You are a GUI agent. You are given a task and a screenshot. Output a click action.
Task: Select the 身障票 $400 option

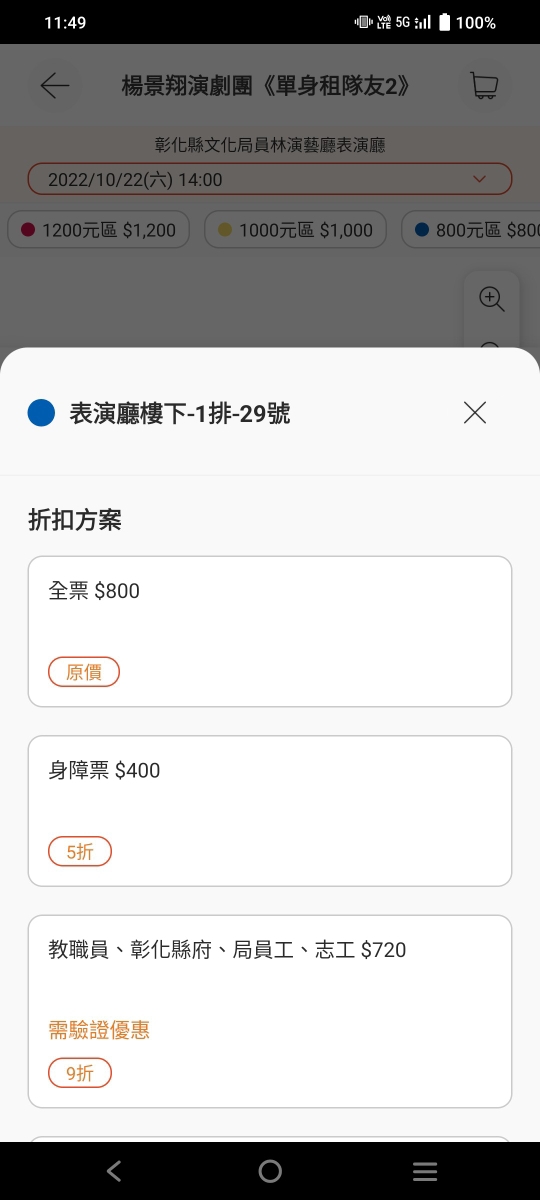[270, 811]
